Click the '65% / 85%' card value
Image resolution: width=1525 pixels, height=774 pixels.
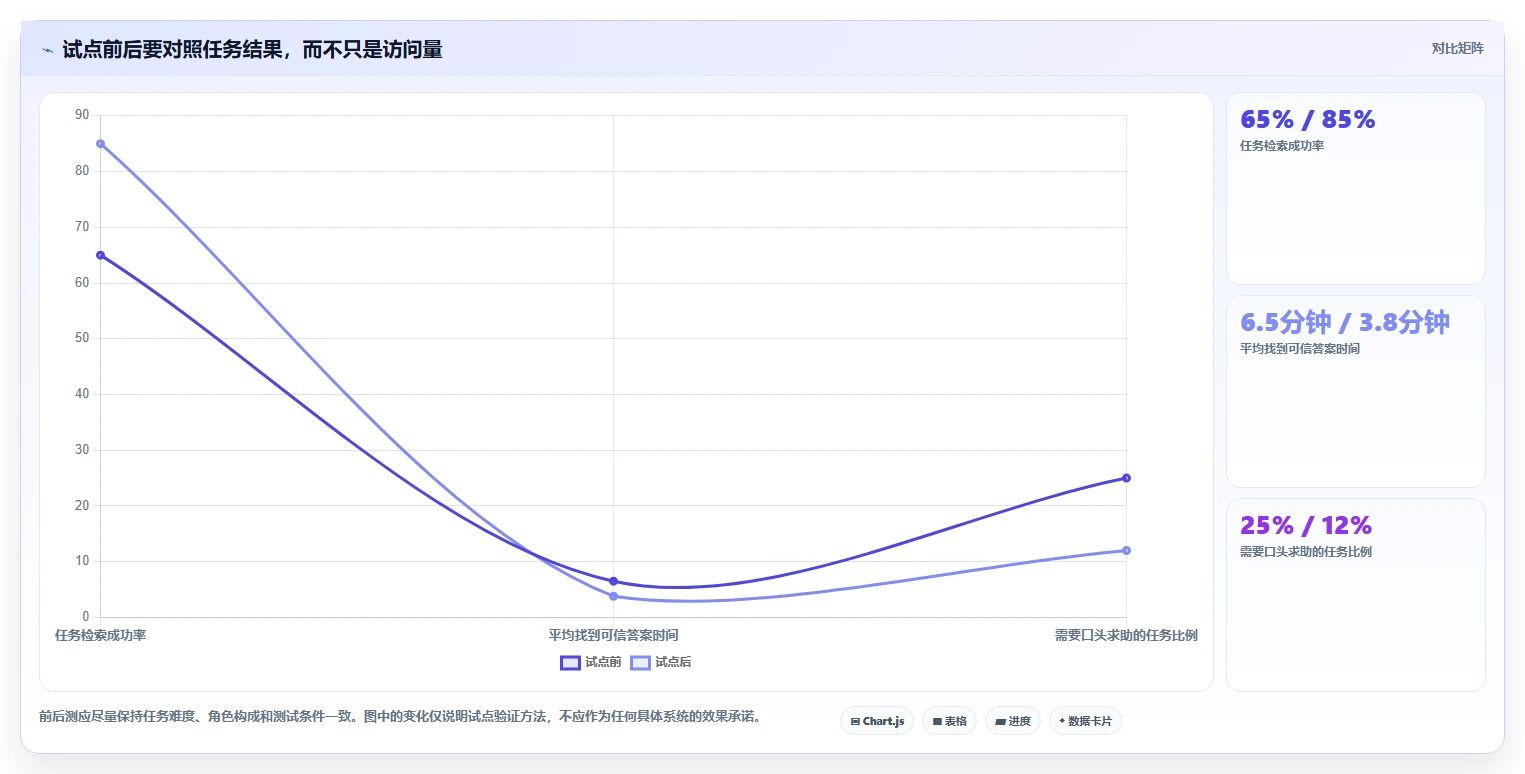coord(1308,119)
